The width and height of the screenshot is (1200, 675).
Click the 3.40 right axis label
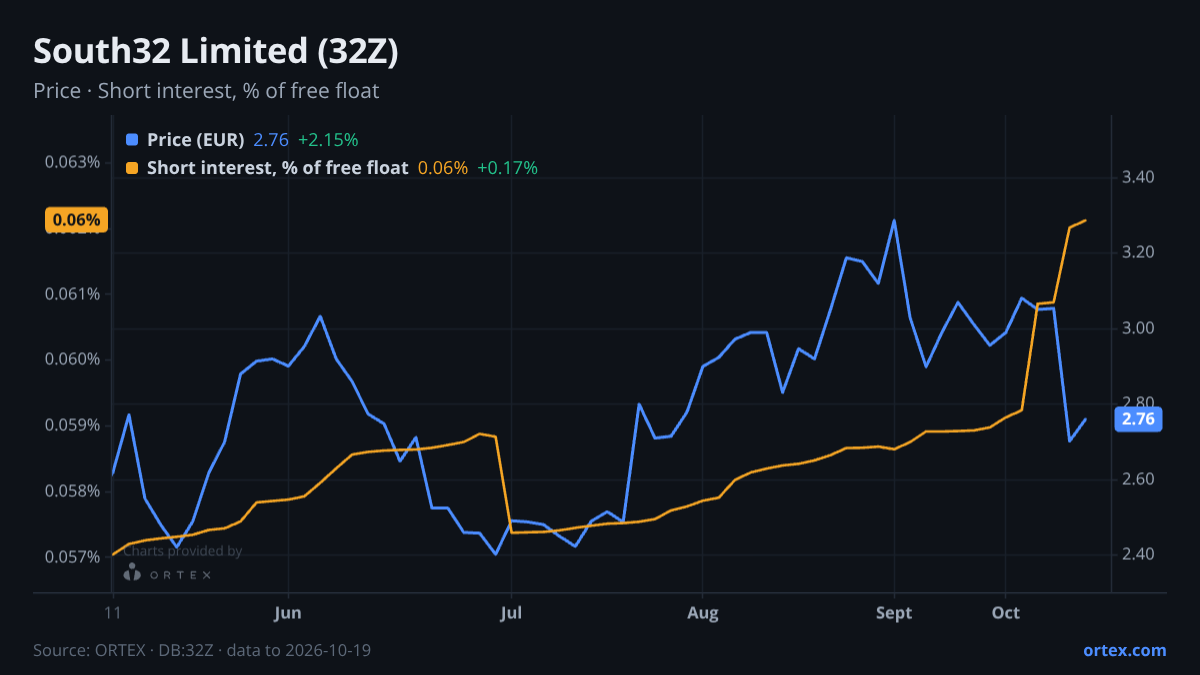tap(1139, 177)
